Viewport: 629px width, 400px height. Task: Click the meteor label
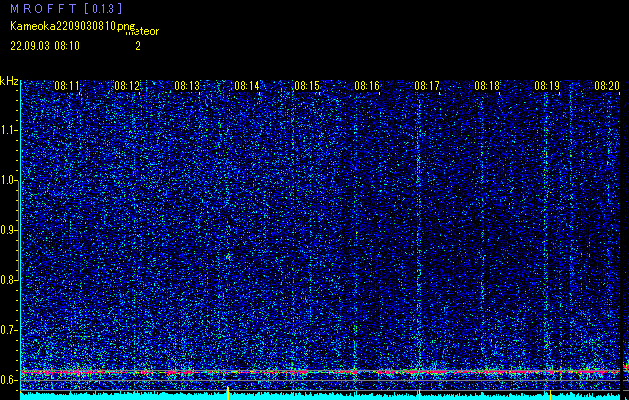[x=142, y=31]
